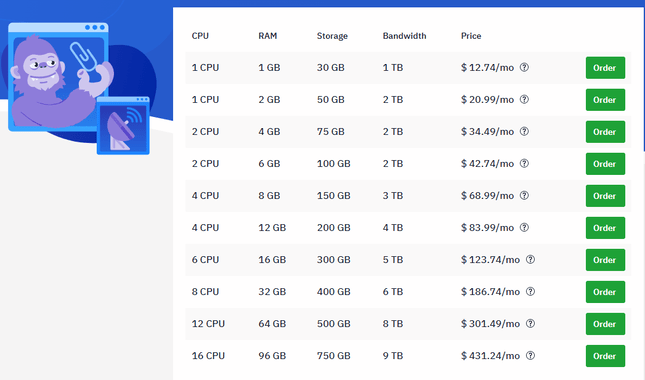Select the $ 42.74/mo price text
This screenshot has width=645, height=380.
point(487,164)
